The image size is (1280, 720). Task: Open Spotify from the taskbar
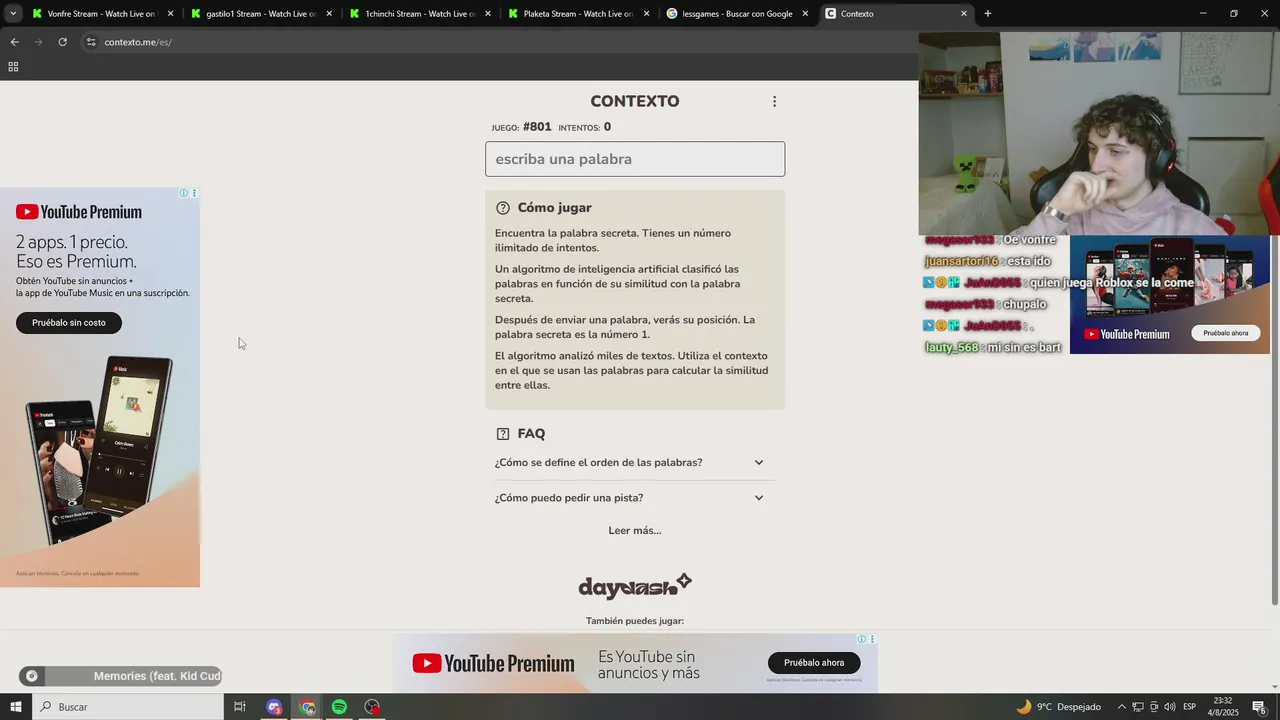pos(340,707)
